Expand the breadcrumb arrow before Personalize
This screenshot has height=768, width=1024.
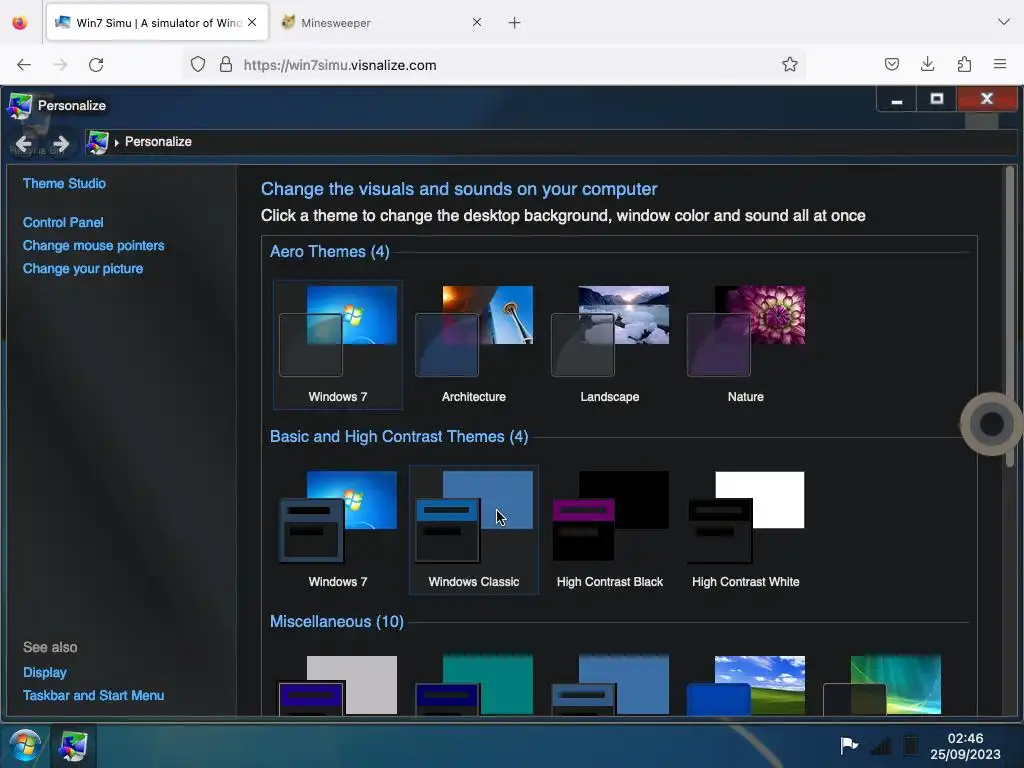pyautogui.click(x=116, y=142)
